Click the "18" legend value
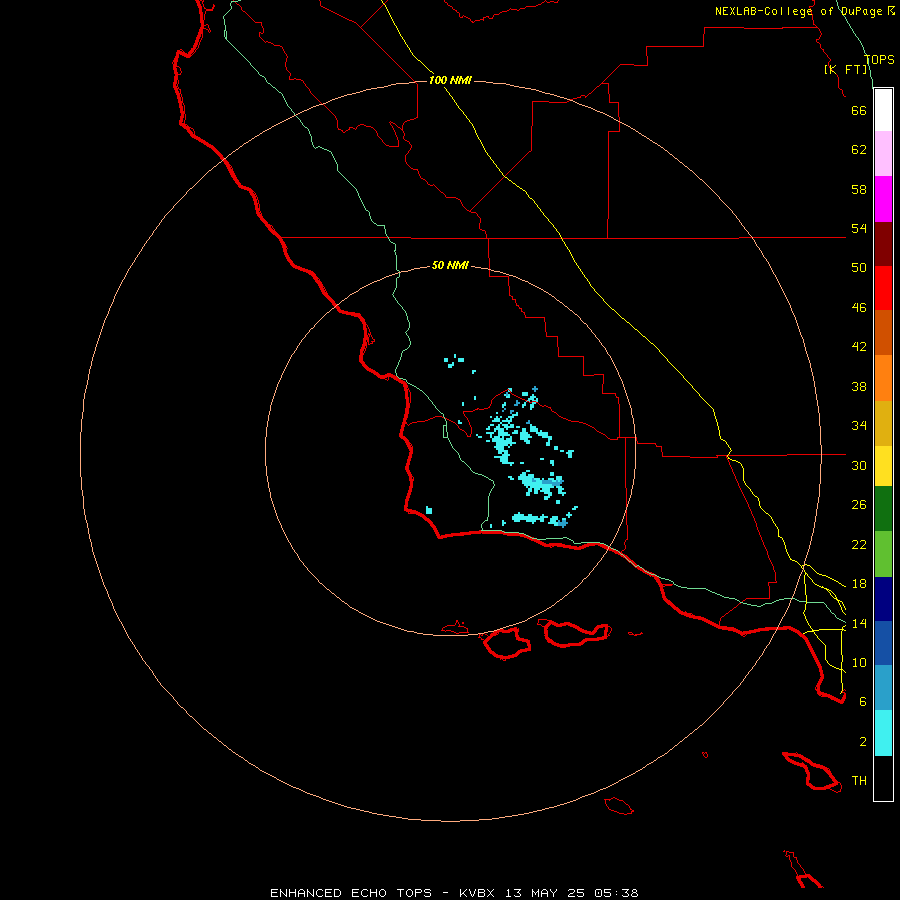This screenshot has width=900, height=900. click(x=859, y=584)
